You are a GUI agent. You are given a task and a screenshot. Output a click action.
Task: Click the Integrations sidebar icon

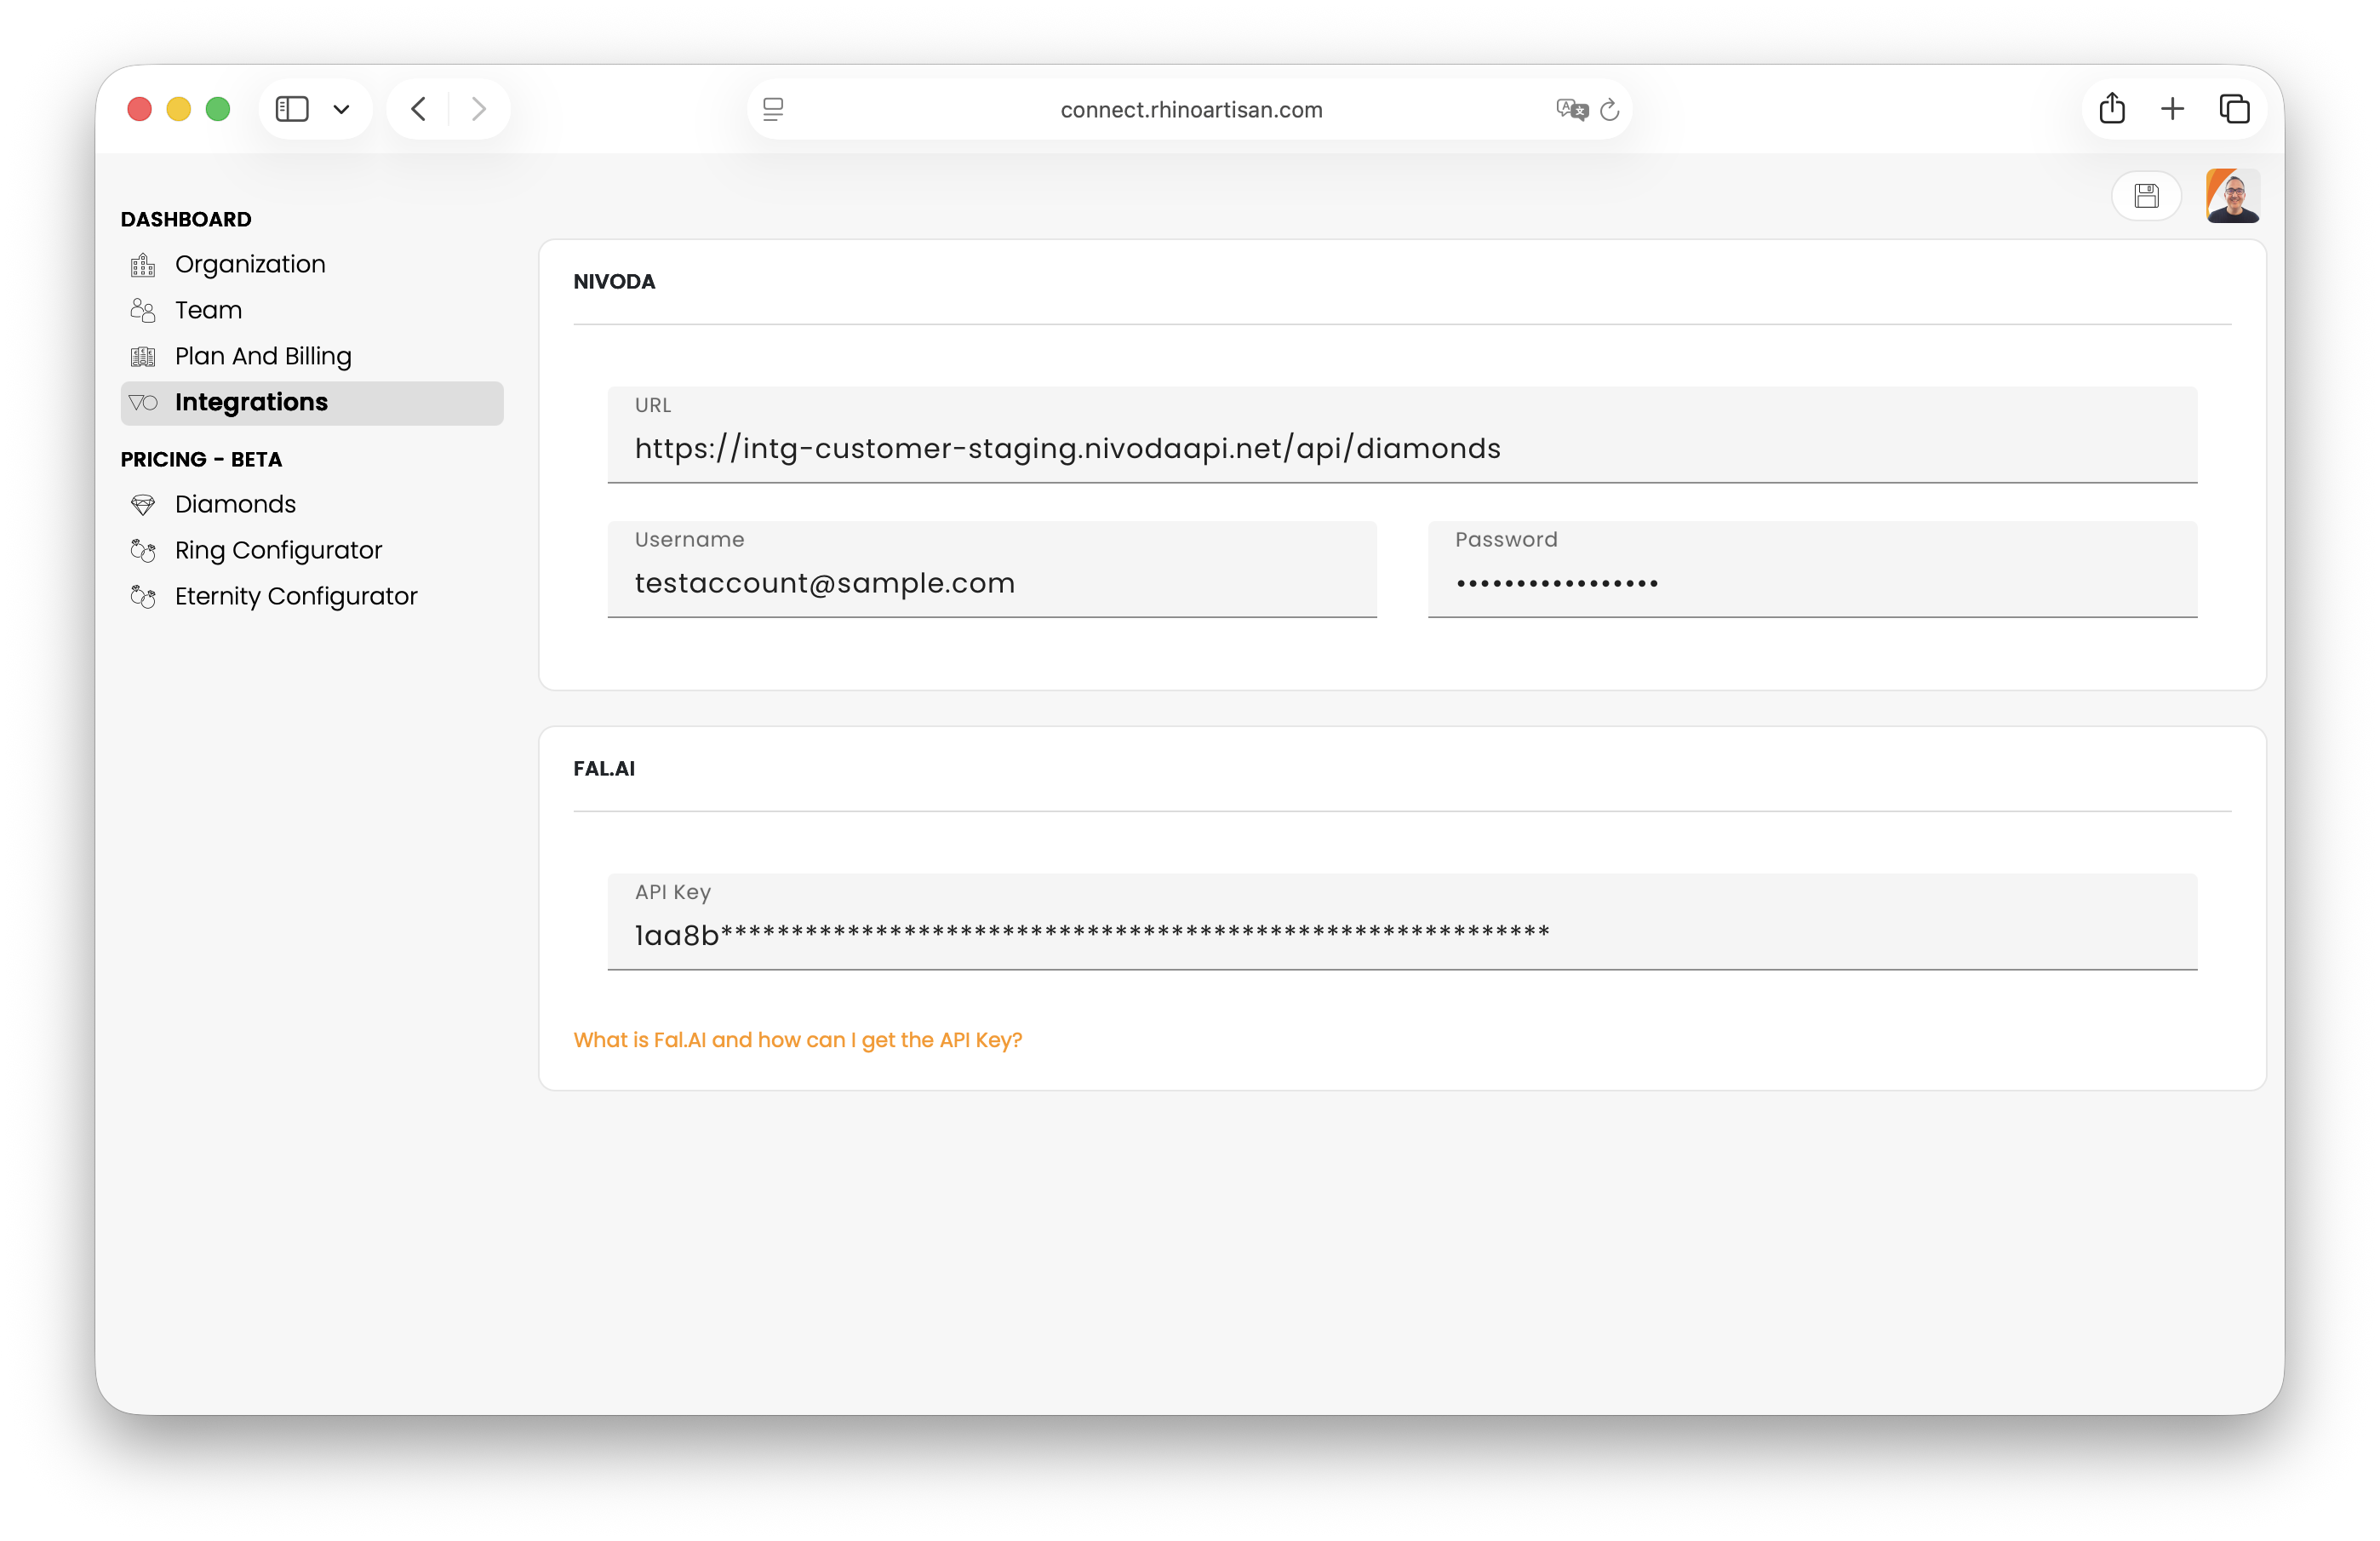(143, 403)
